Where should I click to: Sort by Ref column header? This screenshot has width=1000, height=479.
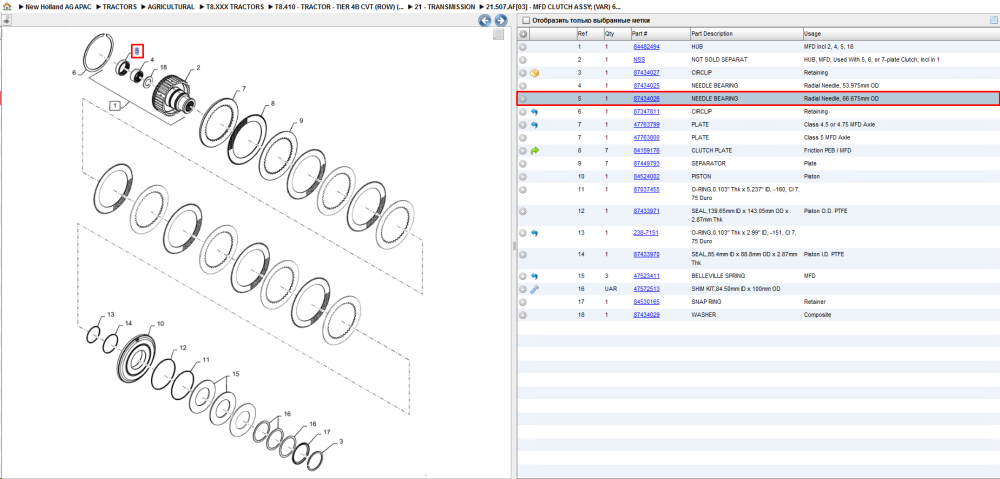(x=589, y=34)
